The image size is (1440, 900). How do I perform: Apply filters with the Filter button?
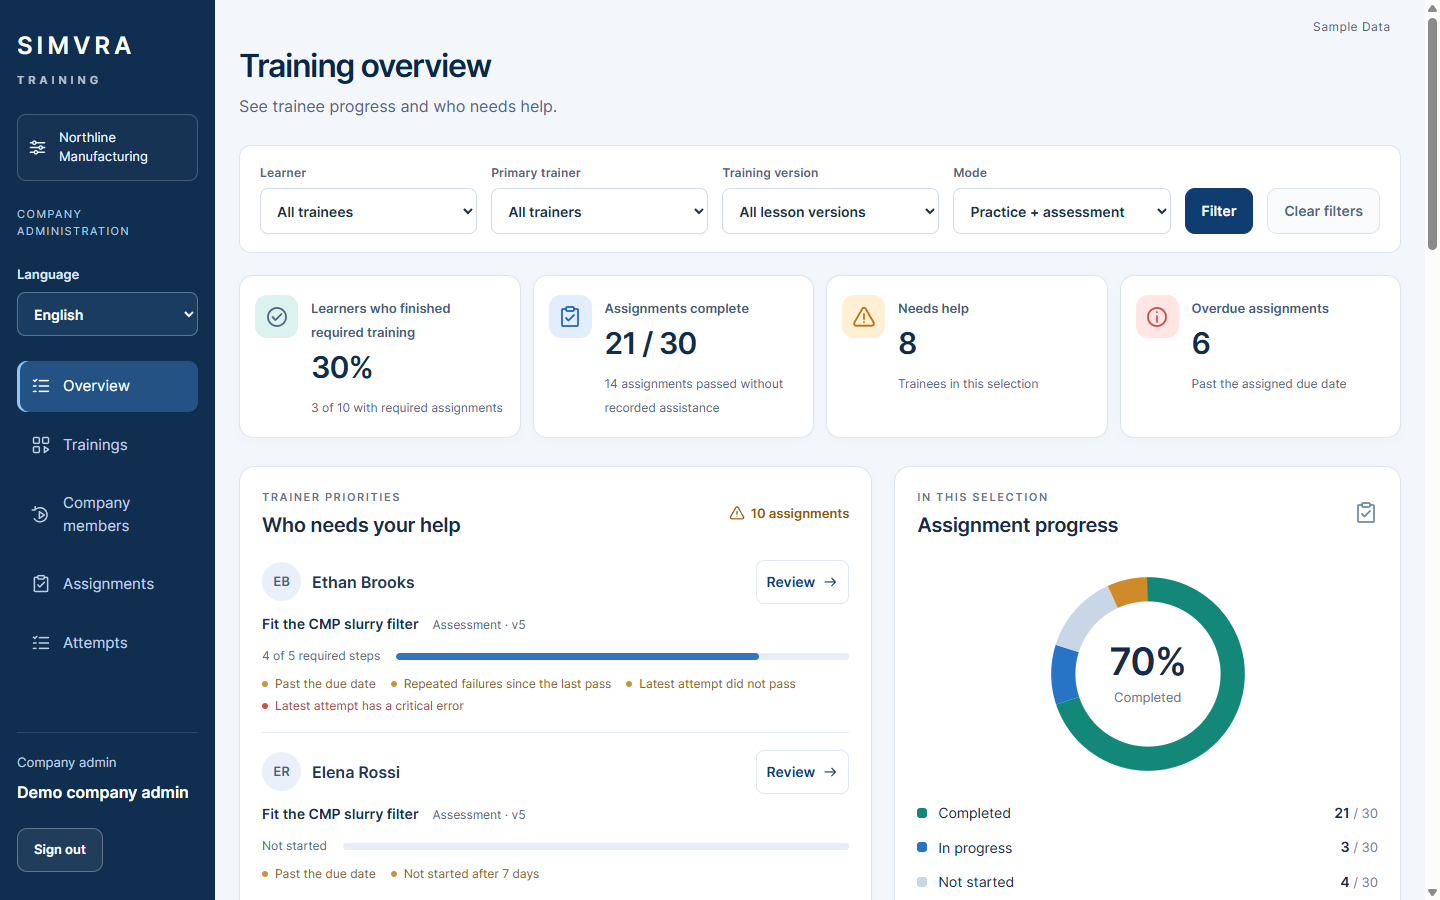pos(1219,211)
